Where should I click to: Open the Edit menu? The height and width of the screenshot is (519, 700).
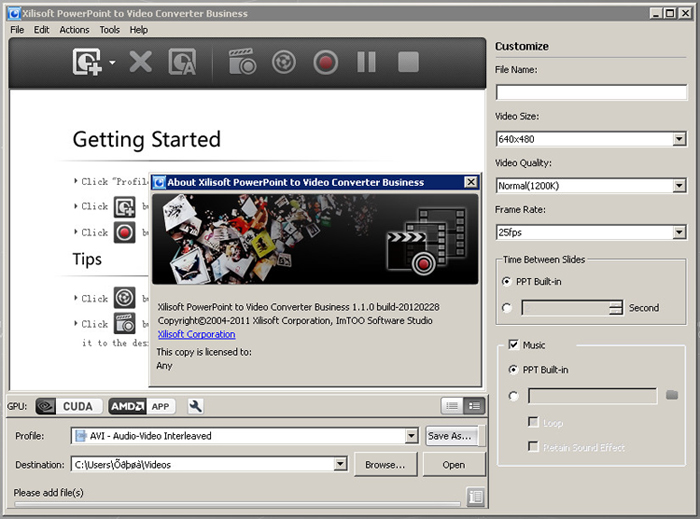click(42, 30)
